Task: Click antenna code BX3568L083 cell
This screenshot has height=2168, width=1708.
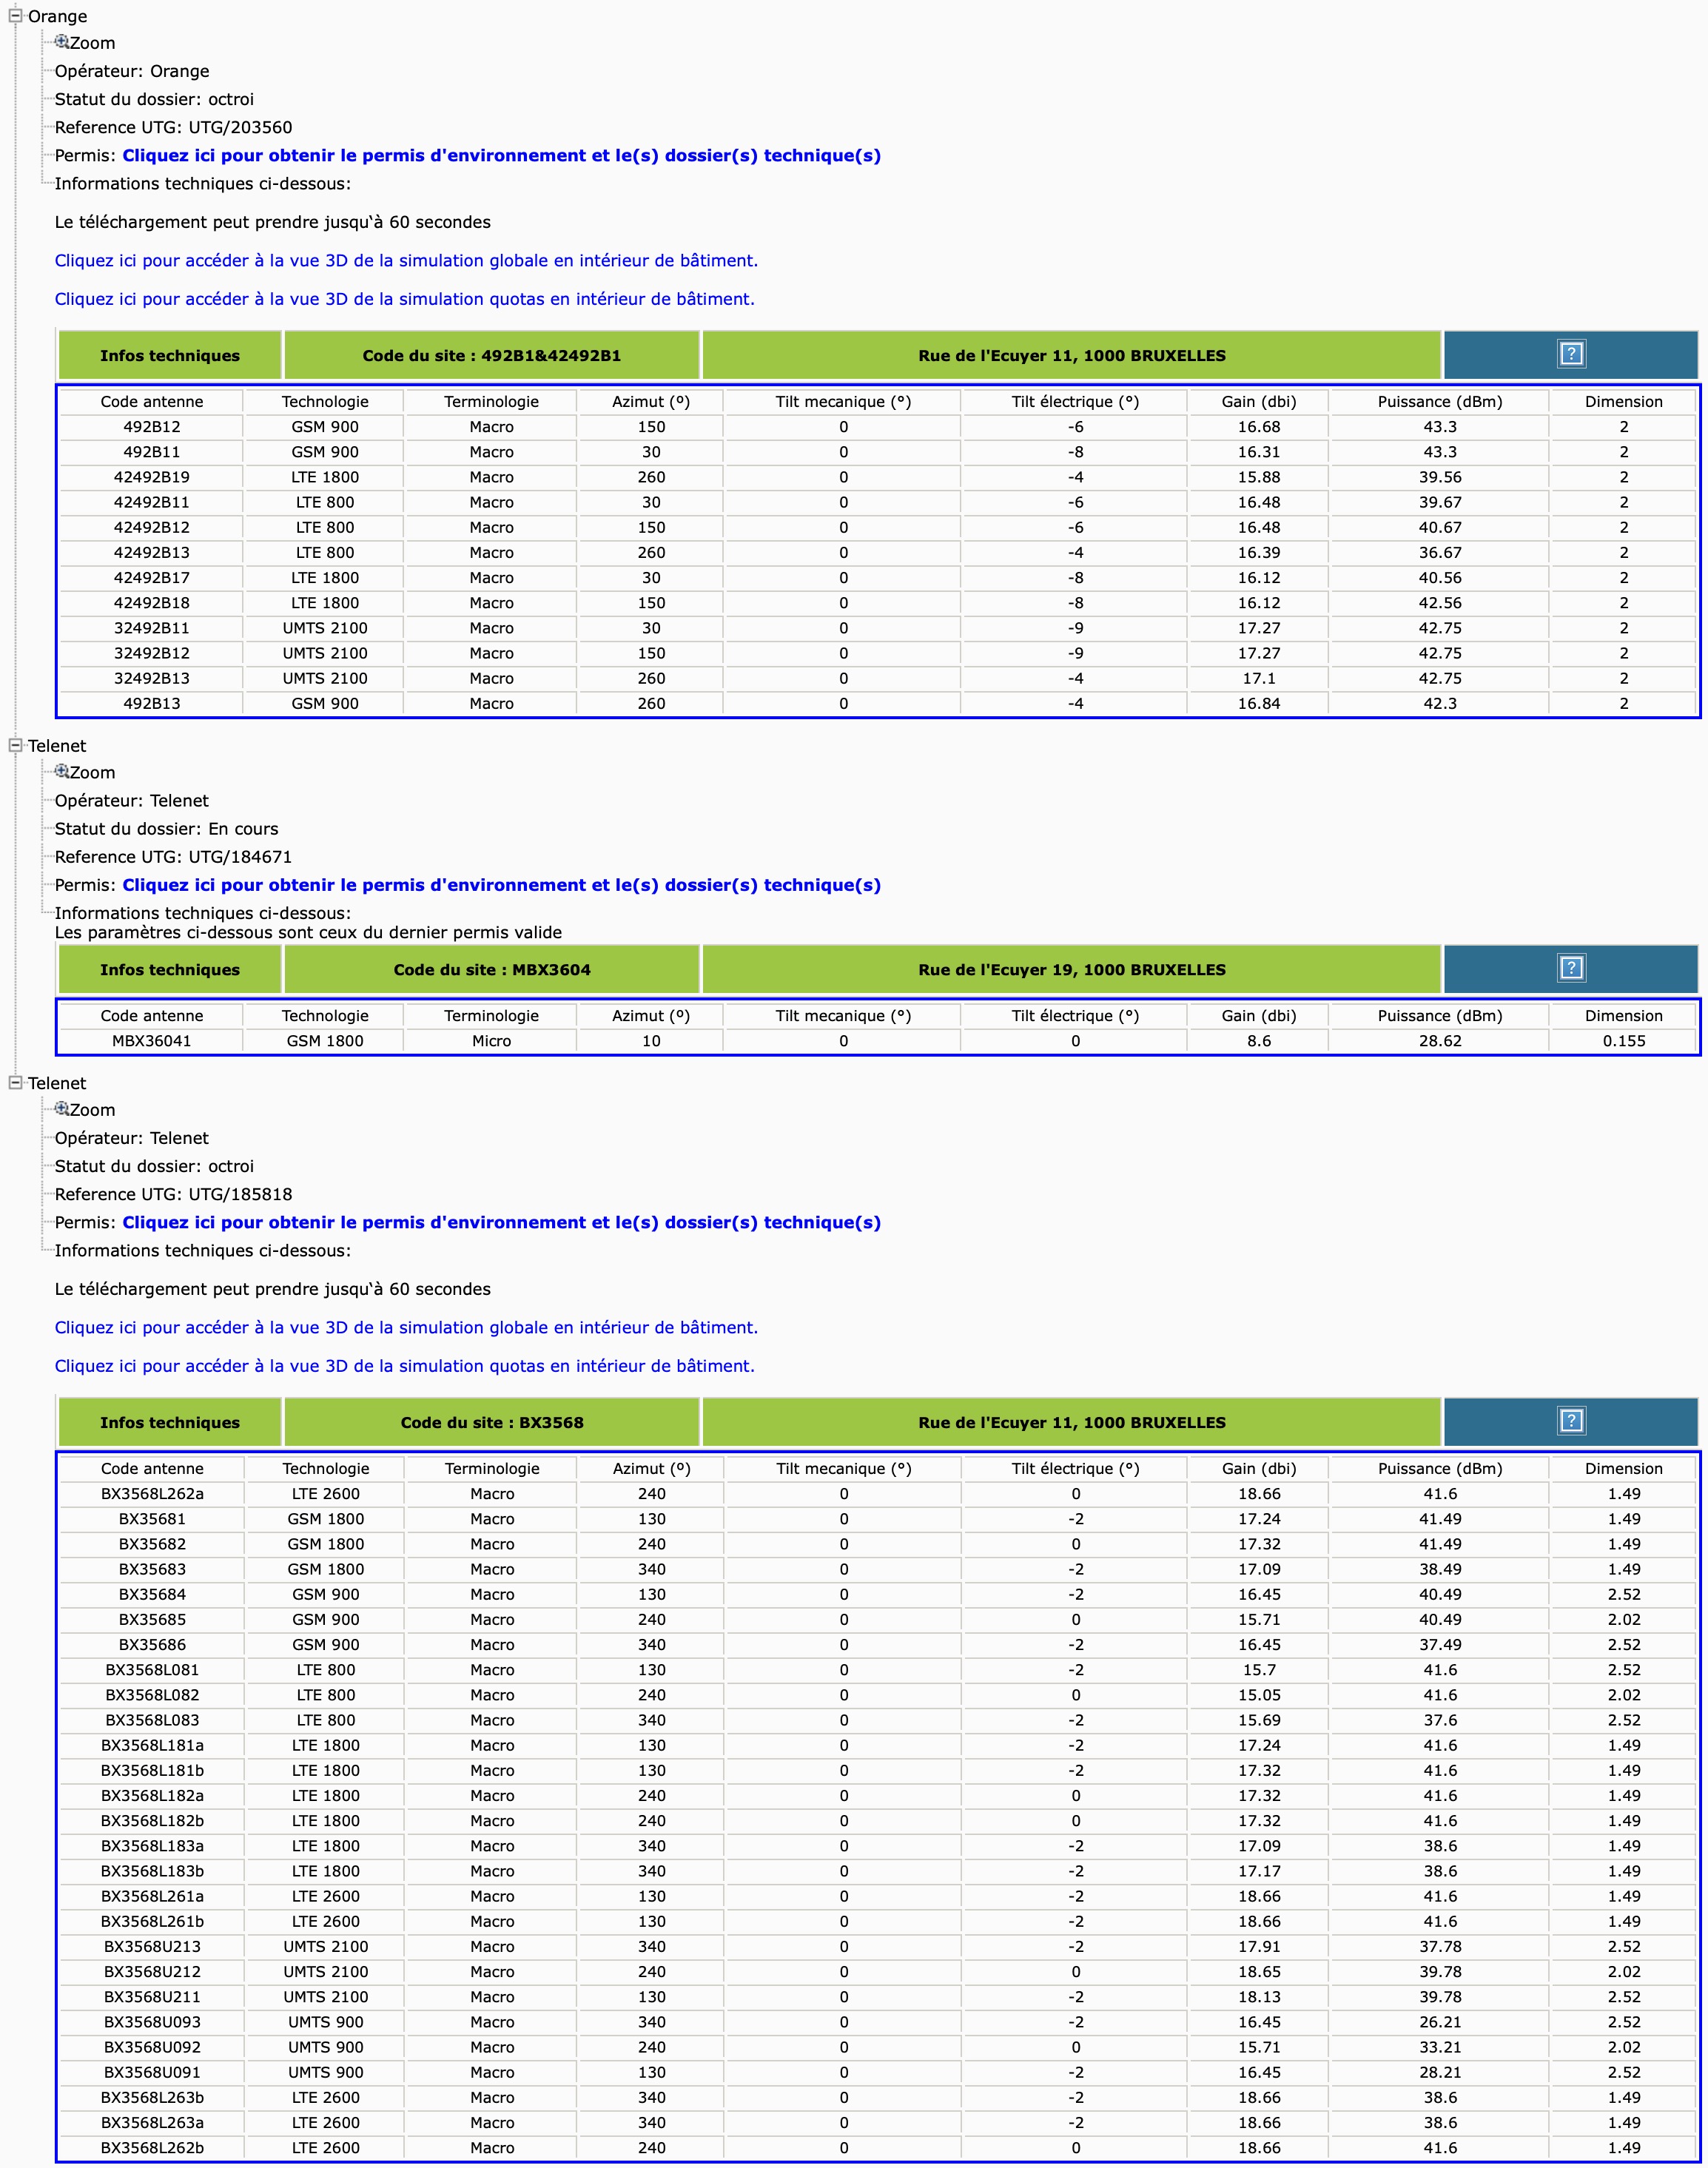Action: point(152,1720)
